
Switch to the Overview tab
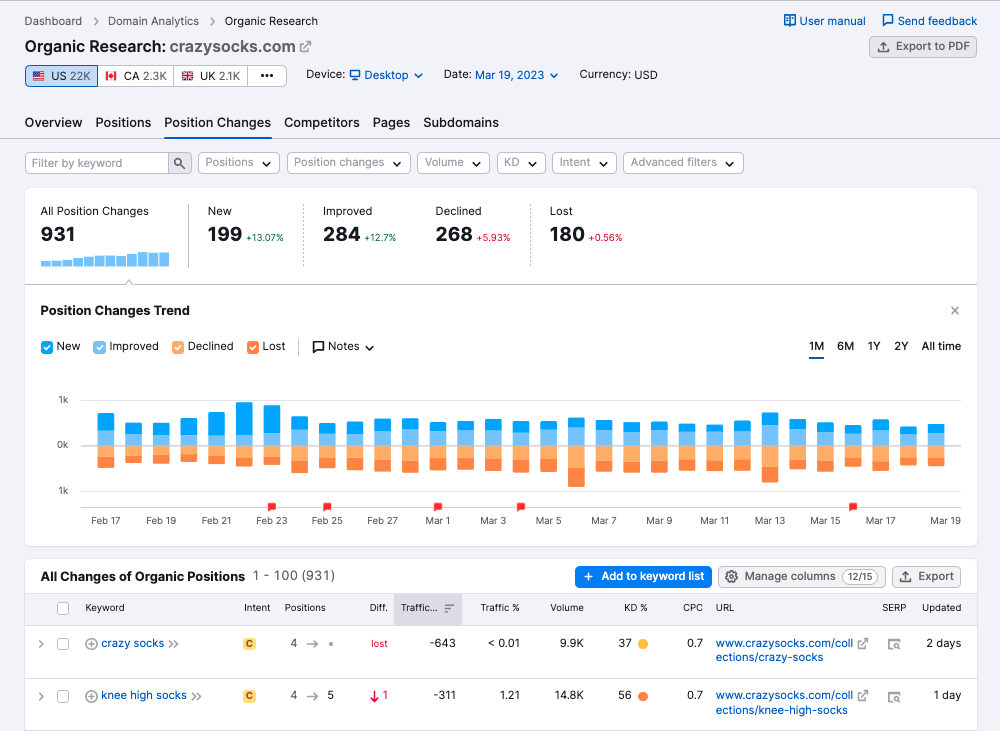click(54, 123)
